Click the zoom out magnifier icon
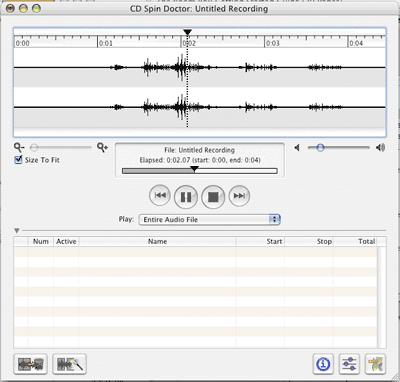Viewport: 400px width, 382px height. pos(19,147)
